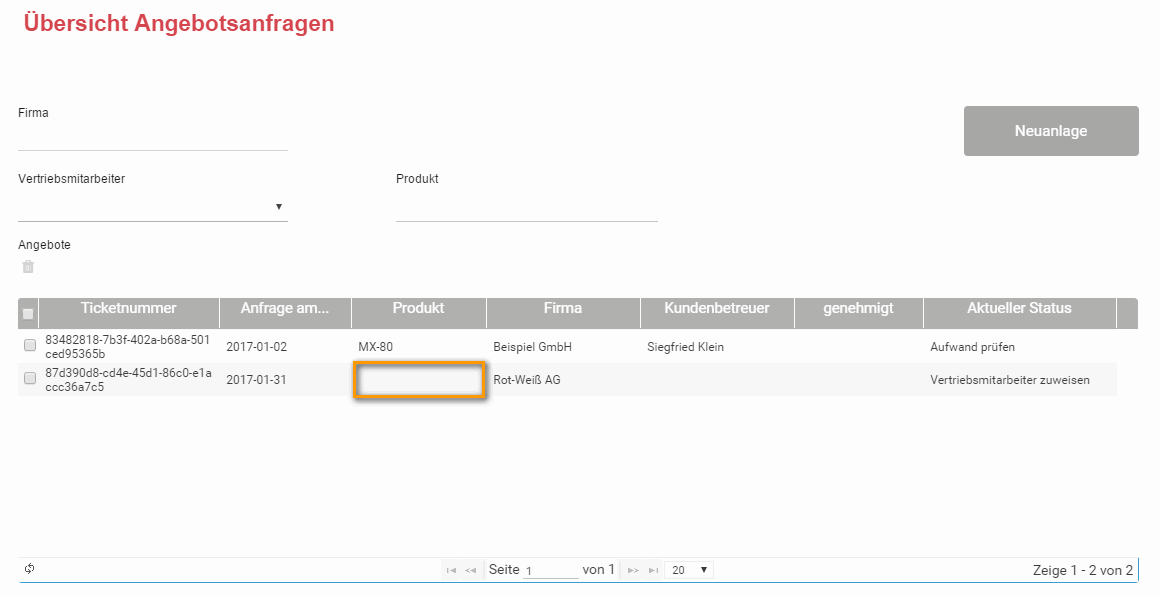Click the Neuanlage button
Image resolution: width=1160 pixels, height=595 pixels.
coord(1050,131)
